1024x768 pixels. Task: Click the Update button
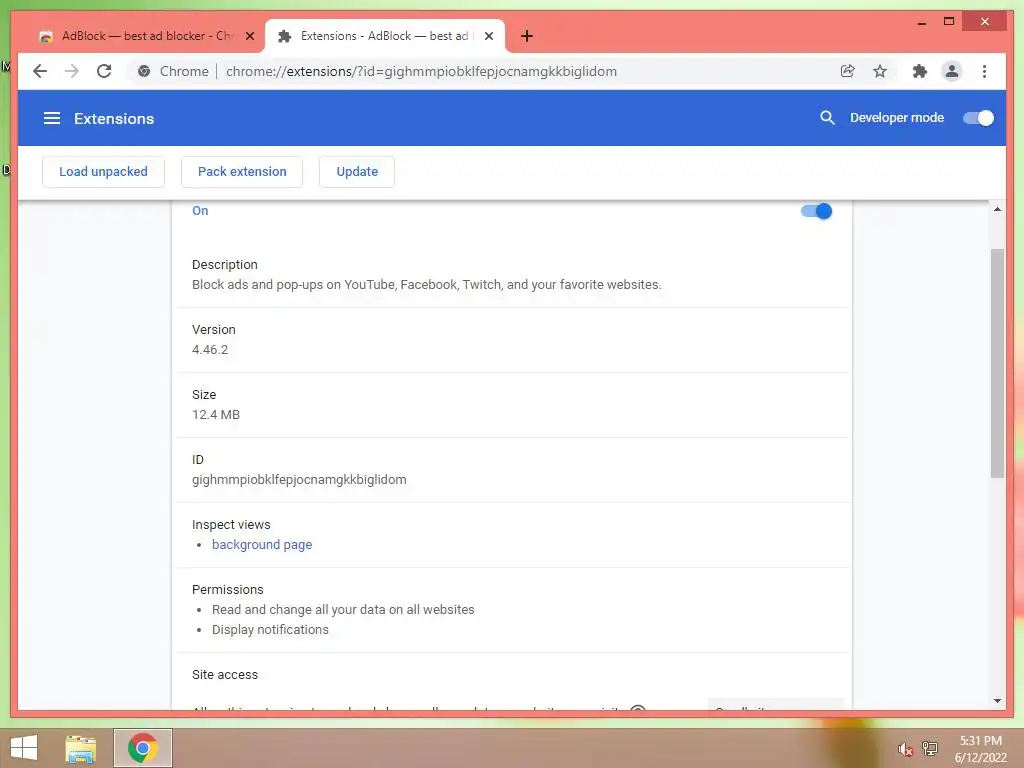(357, 172)
